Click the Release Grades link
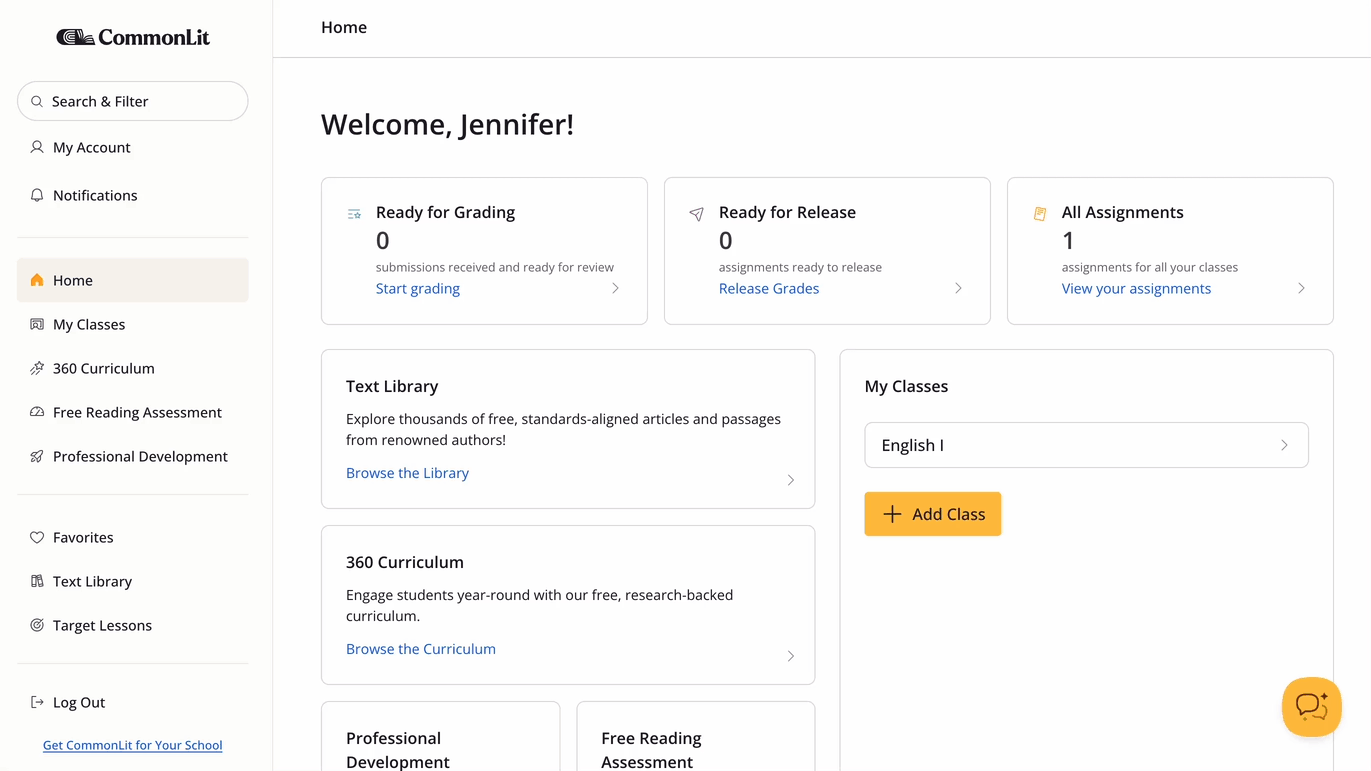Image resolution: width=1371 pixels, height=771 pixels. point(768,288)
